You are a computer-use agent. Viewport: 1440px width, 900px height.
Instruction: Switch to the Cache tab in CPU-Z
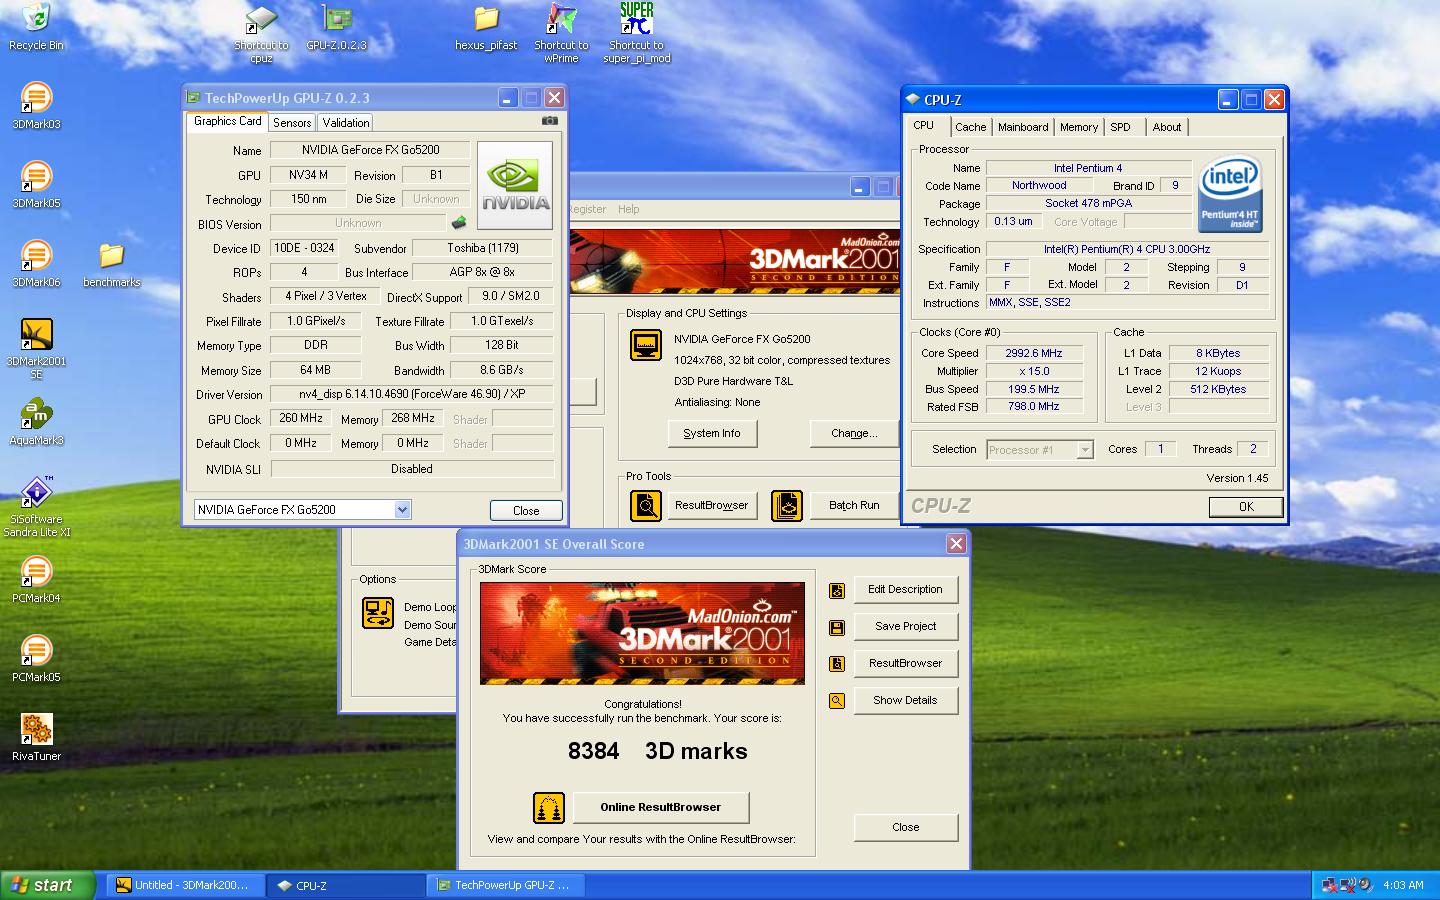(970, 127)
